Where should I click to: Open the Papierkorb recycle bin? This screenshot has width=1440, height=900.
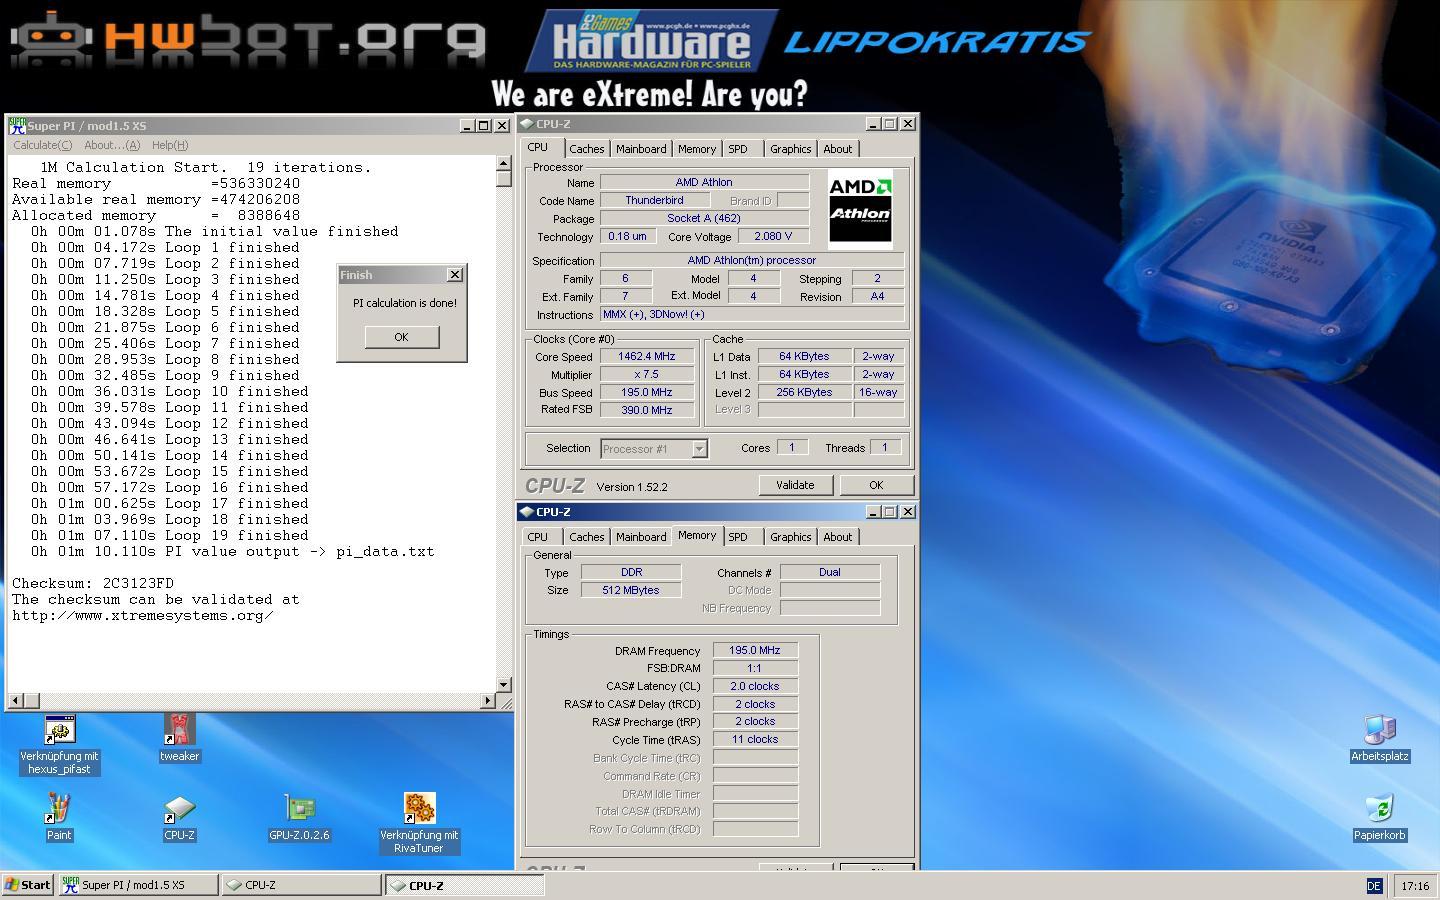click(1380, 809)
